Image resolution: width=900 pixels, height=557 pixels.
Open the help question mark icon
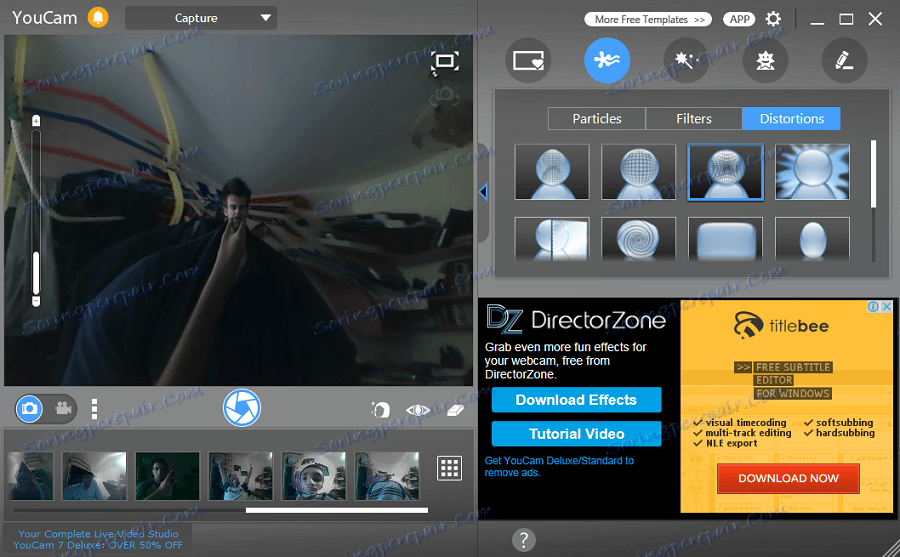coord(523,540)
